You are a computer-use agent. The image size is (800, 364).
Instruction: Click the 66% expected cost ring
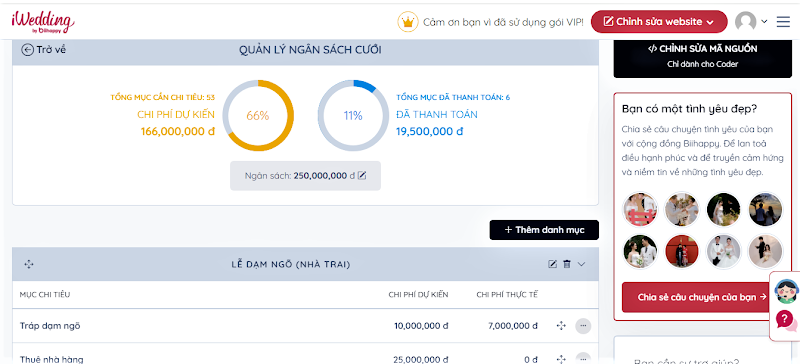tap(258, 115)
